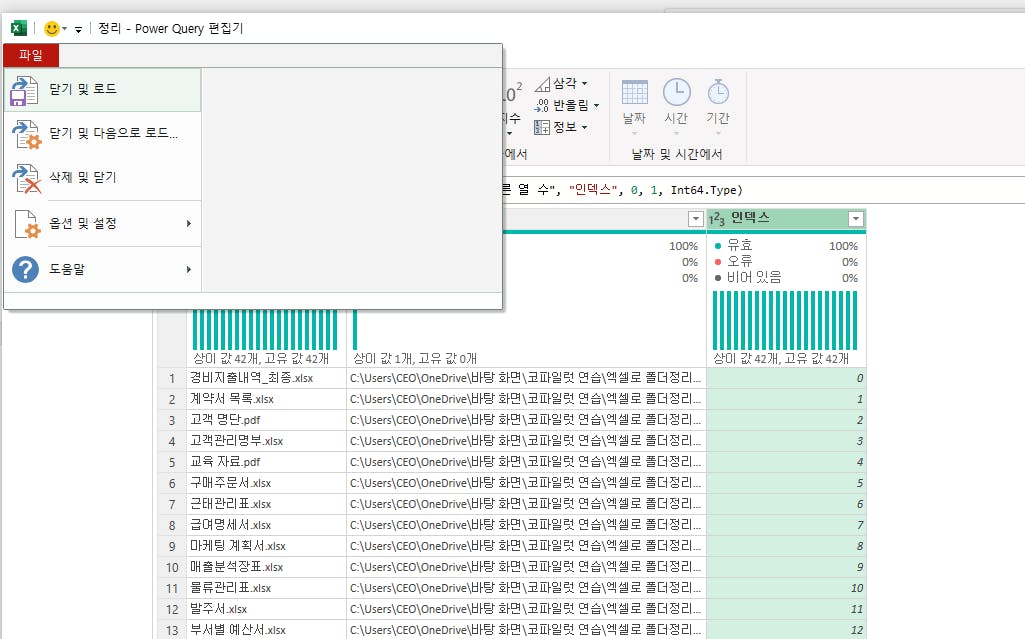
Task: Click the smiley feedback icon in title bar
Action: point(52,29)
